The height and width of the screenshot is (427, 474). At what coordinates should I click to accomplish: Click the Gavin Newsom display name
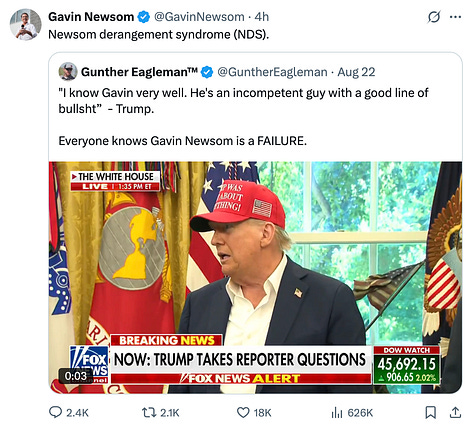[x=91, y=17]
